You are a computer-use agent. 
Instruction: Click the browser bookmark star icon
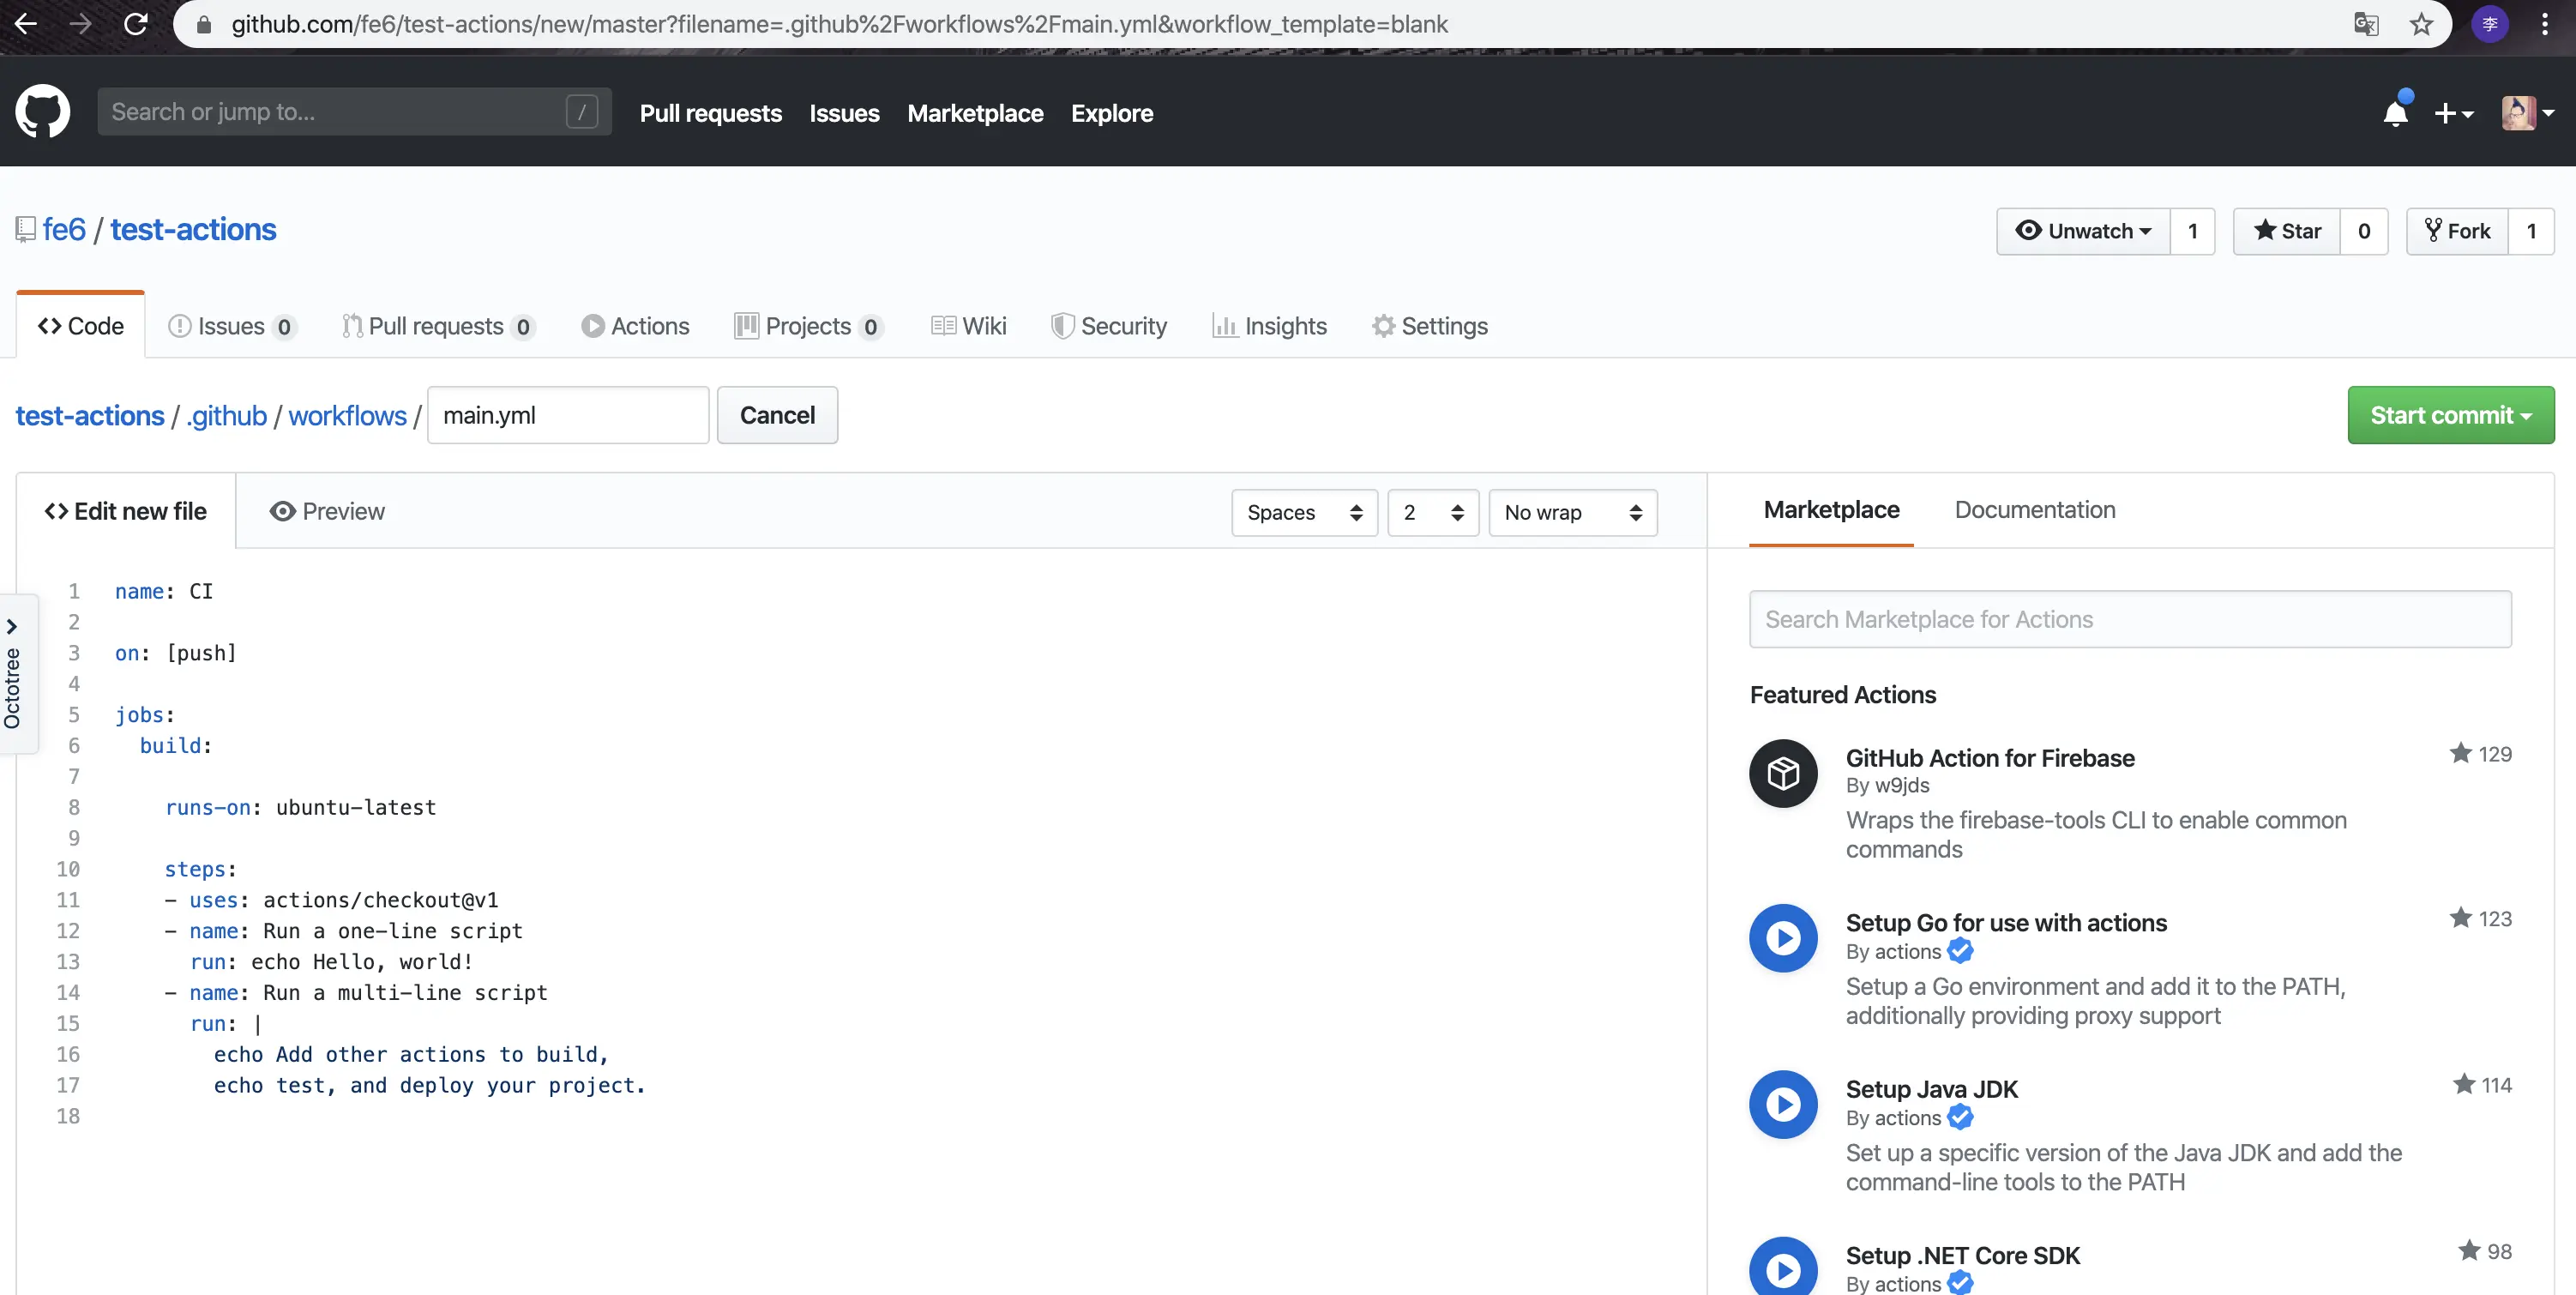point(2421,24)
